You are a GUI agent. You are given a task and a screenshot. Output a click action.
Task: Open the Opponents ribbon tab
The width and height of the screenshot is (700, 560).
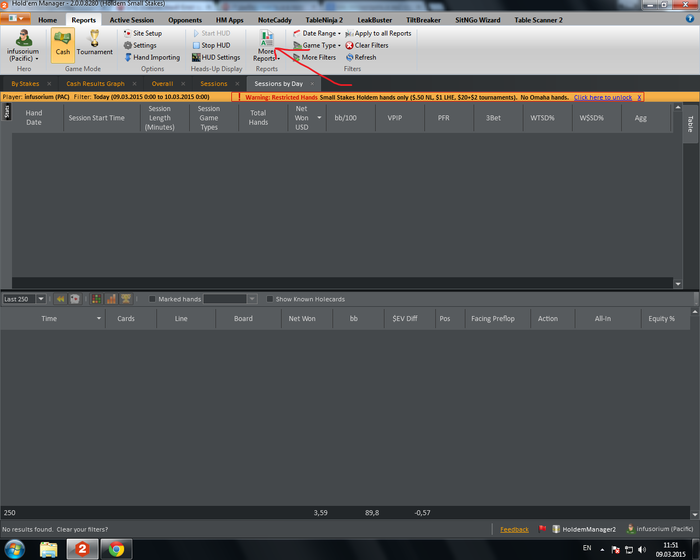pos(185,20)
